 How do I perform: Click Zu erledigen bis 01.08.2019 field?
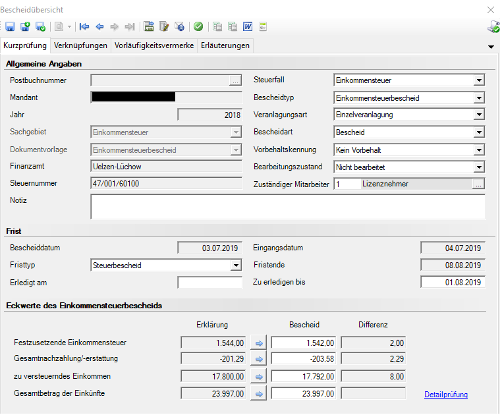pyautogui.click(x=453, y=282)
